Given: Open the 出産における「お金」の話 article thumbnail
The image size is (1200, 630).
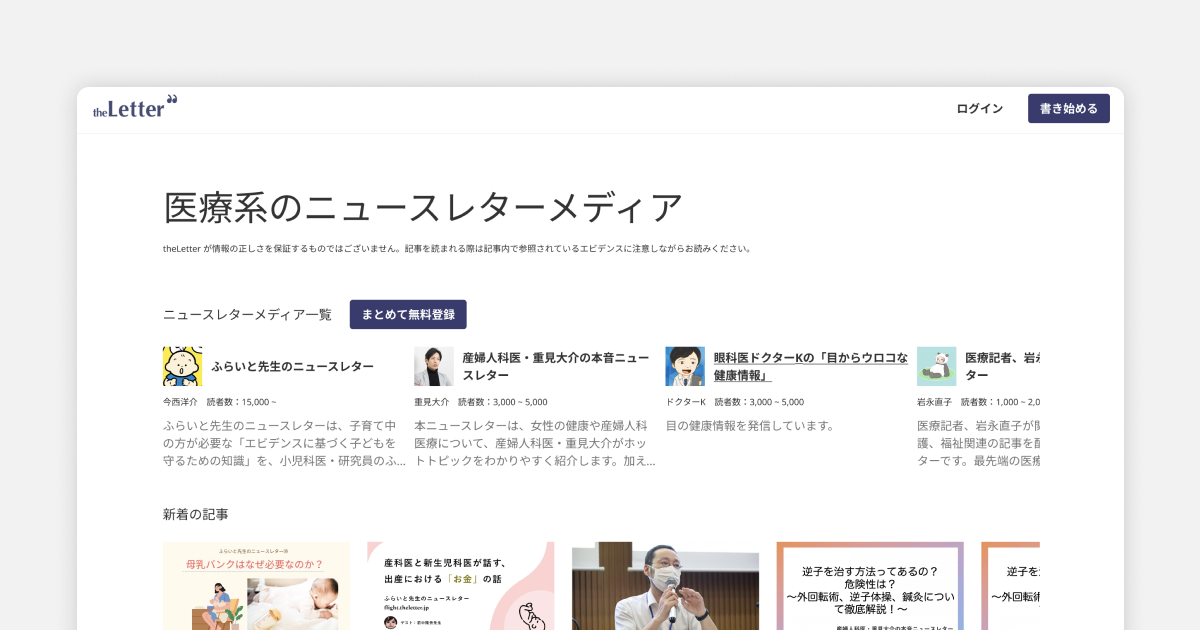Looking at the screenshot, I should tap(461, 586).
